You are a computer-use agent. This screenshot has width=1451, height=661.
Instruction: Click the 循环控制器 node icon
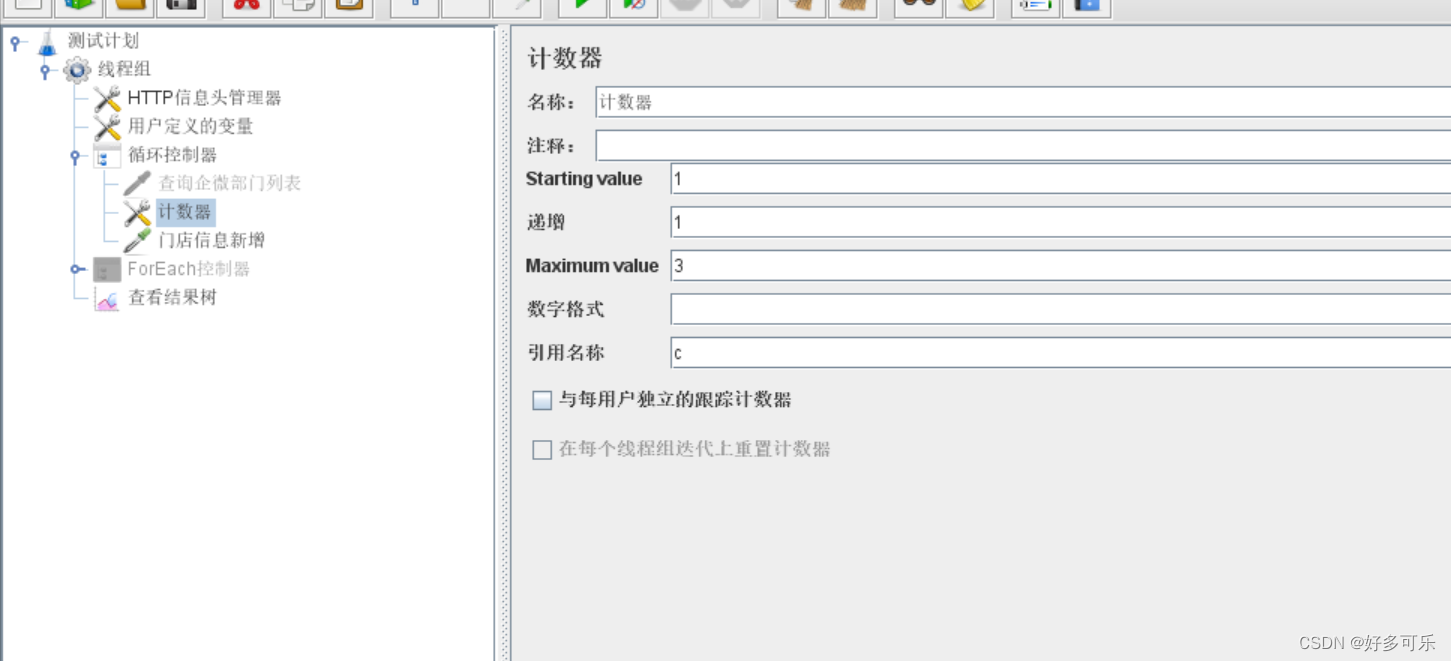click(107, 155)
